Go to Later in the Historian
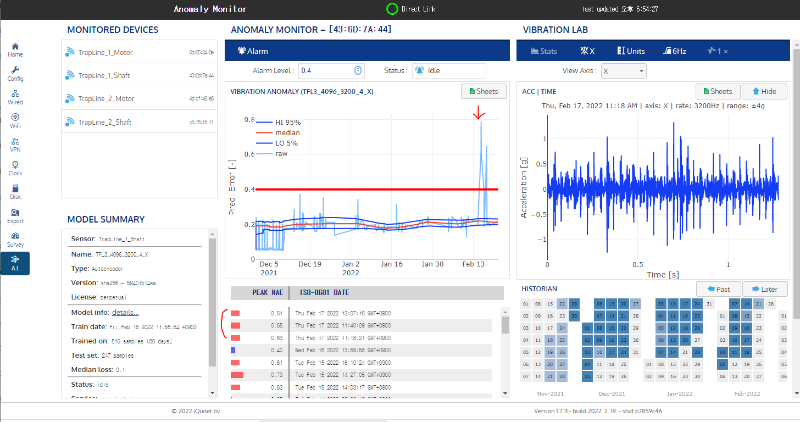800x422 pixels. tap(764, 289)
